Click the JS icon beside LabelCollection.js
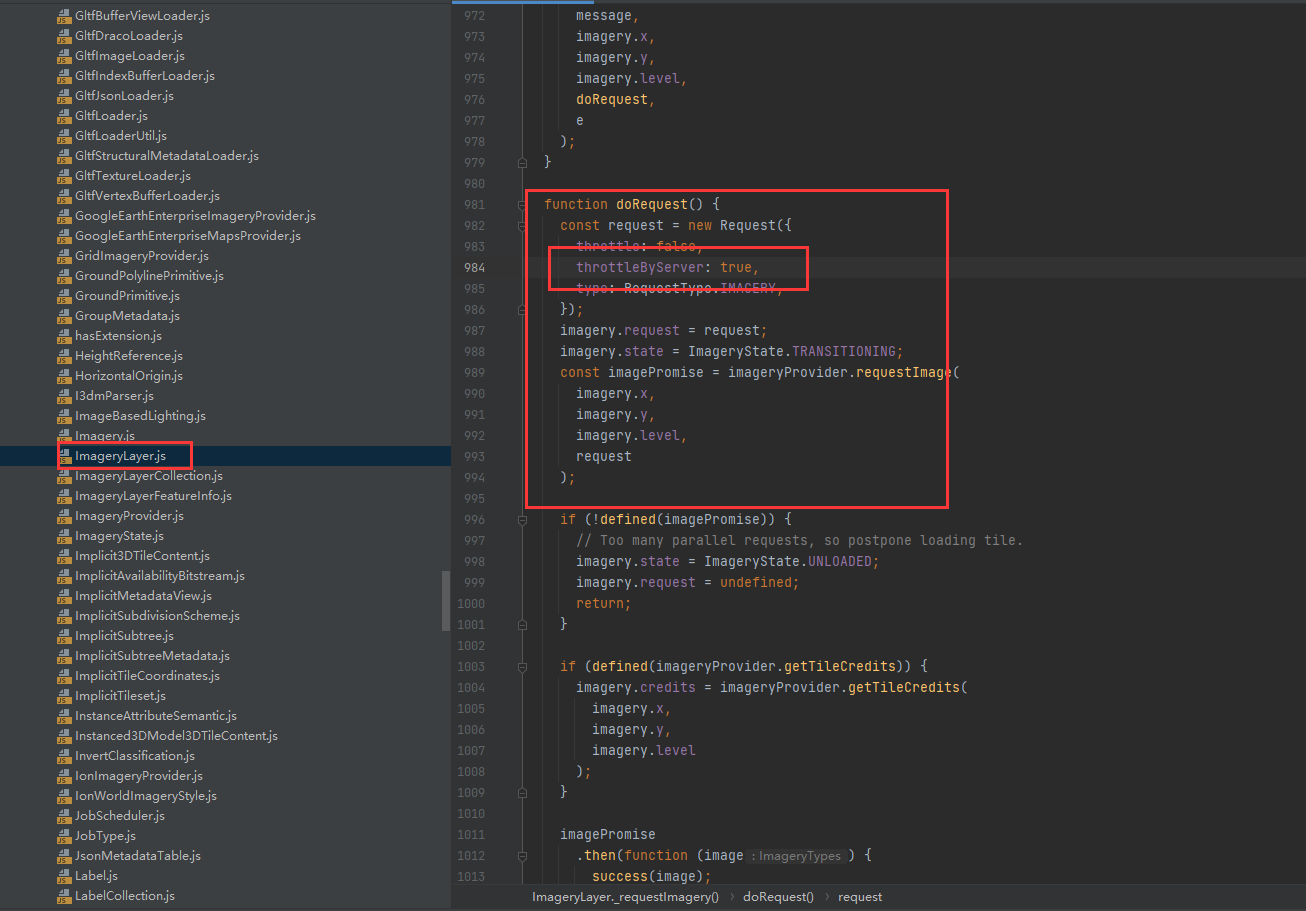The height and width of the screenshot is (911, 1306). click(65, 897)
